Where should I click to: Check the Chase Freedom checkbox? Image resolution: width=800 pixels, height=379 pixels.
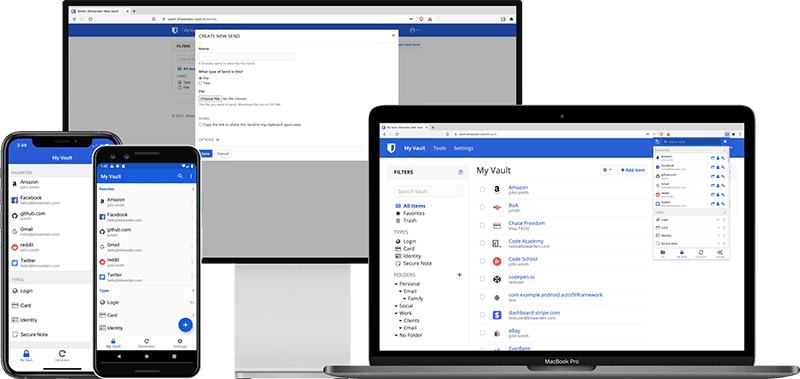[482, 225]
